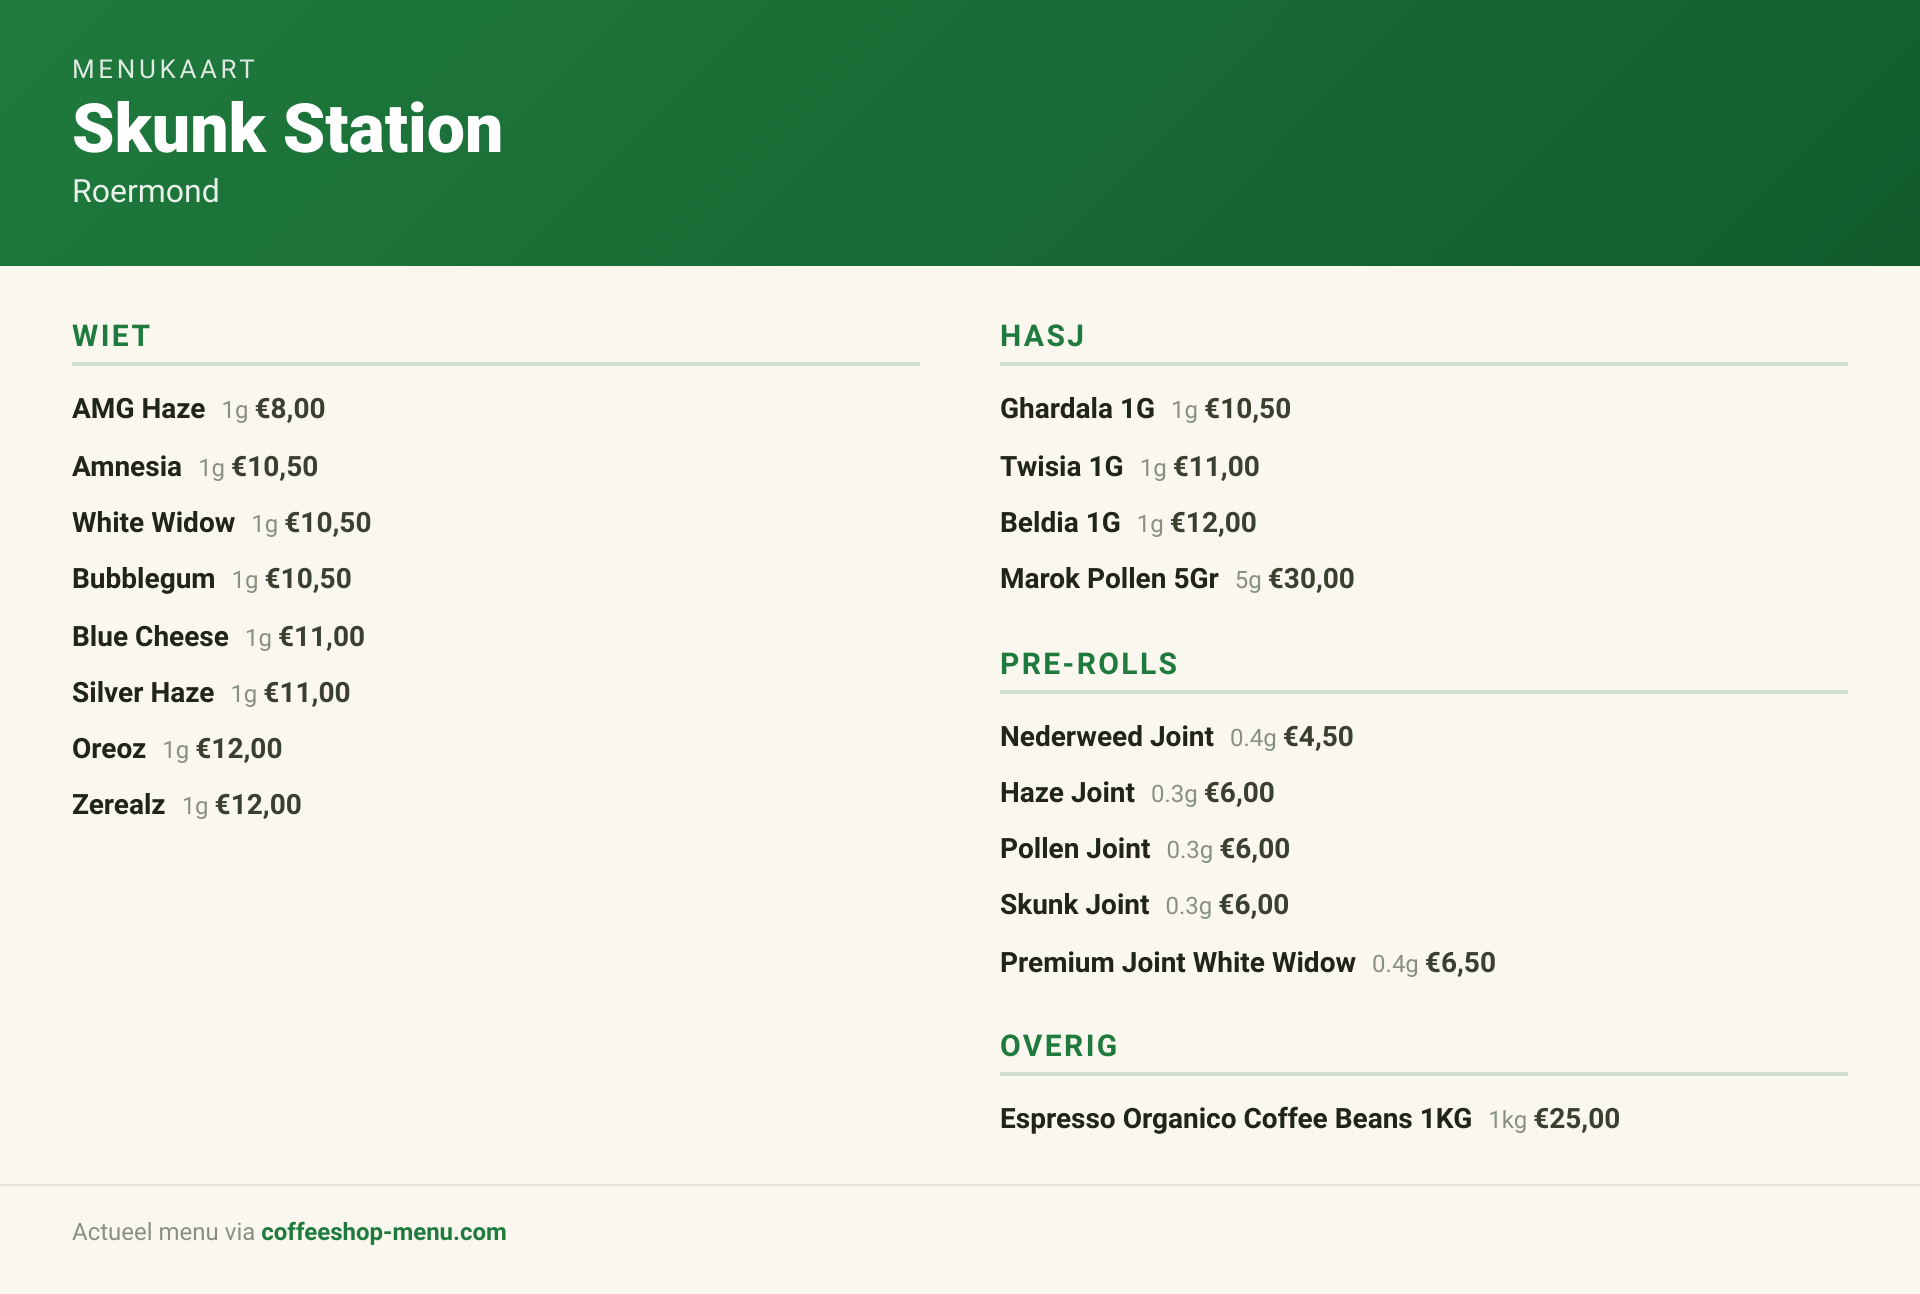Click the Skunk Station title
This screenshot has height=1294, width=1920.
point(287,129)
